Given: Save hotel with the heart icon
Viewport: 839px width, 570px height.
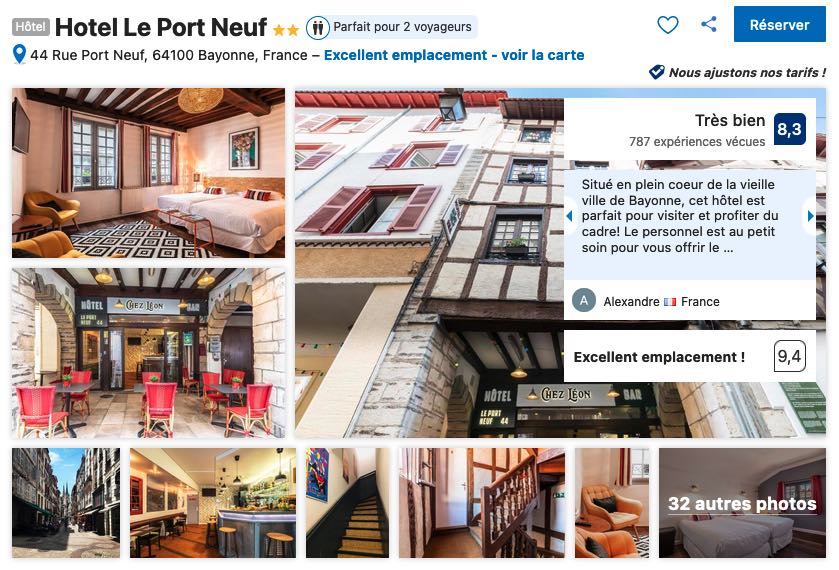Looking at the screenshot, I should pos(667,25).
